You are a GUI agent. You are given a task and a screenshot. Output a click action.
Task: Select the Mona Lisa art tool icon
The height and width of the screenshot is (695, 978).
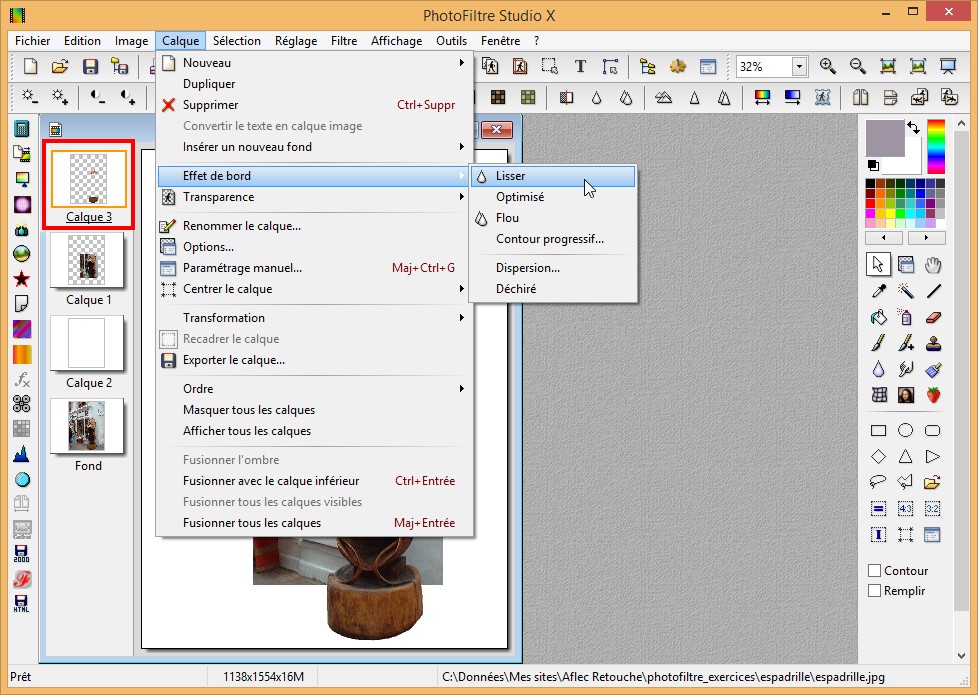click(906, 395)
